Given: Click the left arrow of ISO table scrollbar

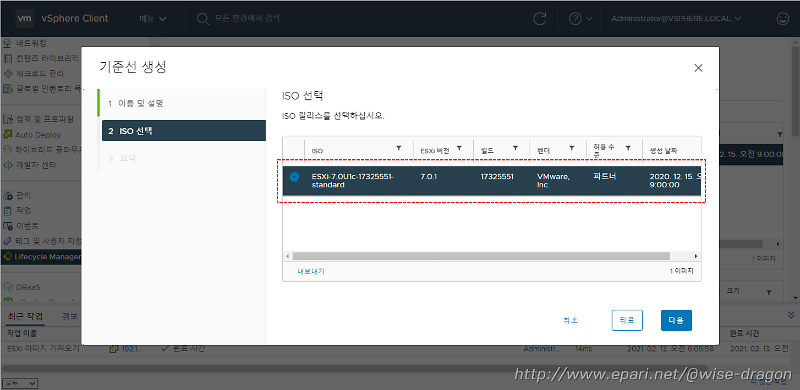Looking at the screenshot, I should pos(287,256).
